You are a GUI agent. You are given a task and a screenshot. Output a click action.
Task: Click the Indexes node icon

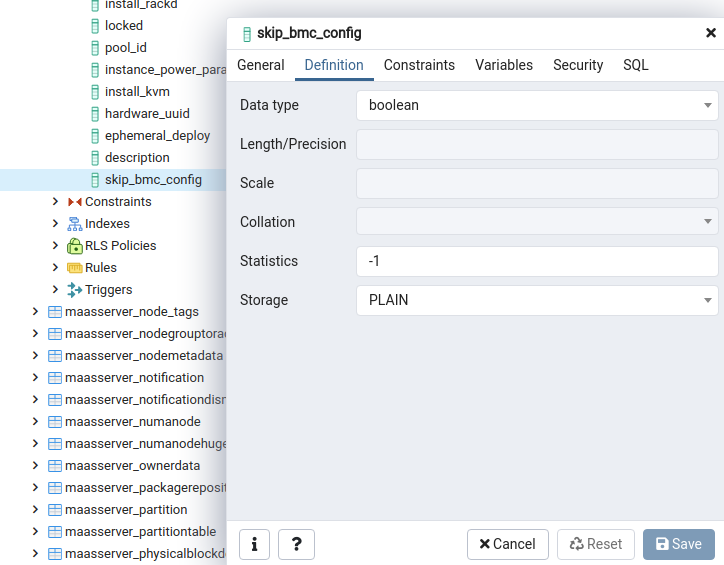point(74,224)
